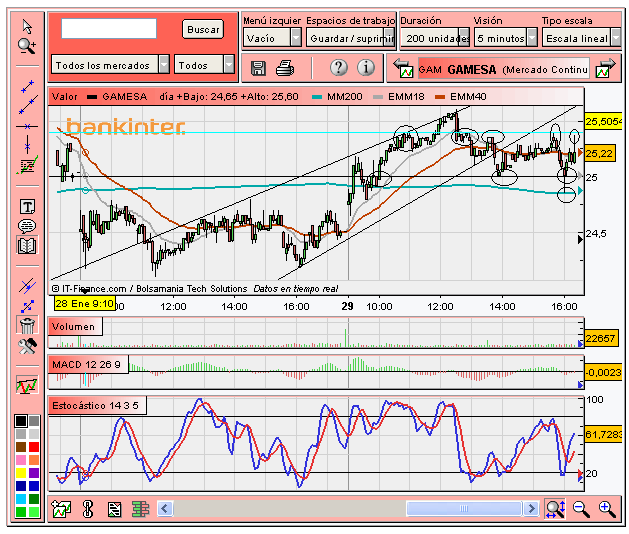Select the speech bubble comment tool
Viewport: 629px width, 534px height.
(x=27, y=226)
